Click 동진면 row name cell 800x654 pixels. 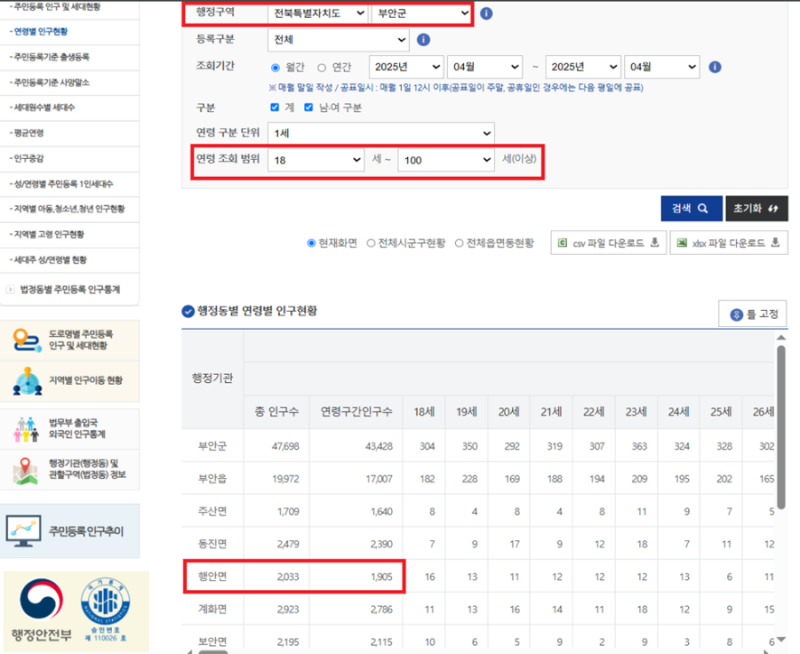point(213,544)
